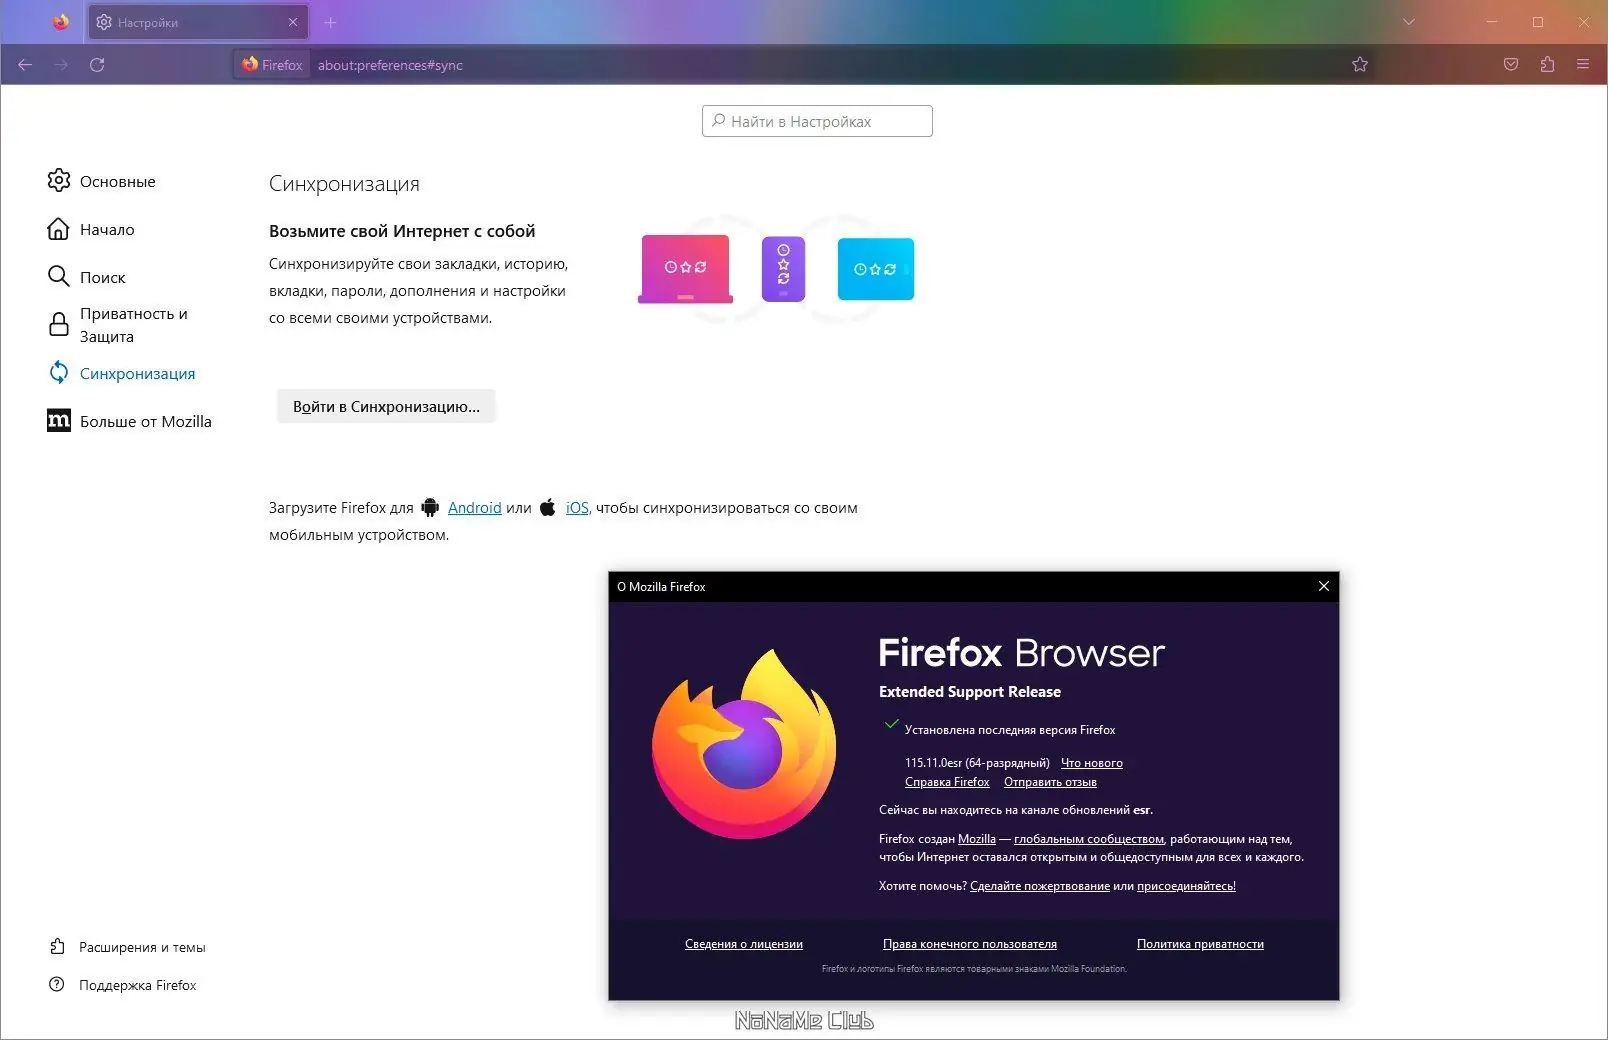This screenshot has width=1608, height=1040.
Task: Open the hamburger application menu
Action: (1583, 65)
